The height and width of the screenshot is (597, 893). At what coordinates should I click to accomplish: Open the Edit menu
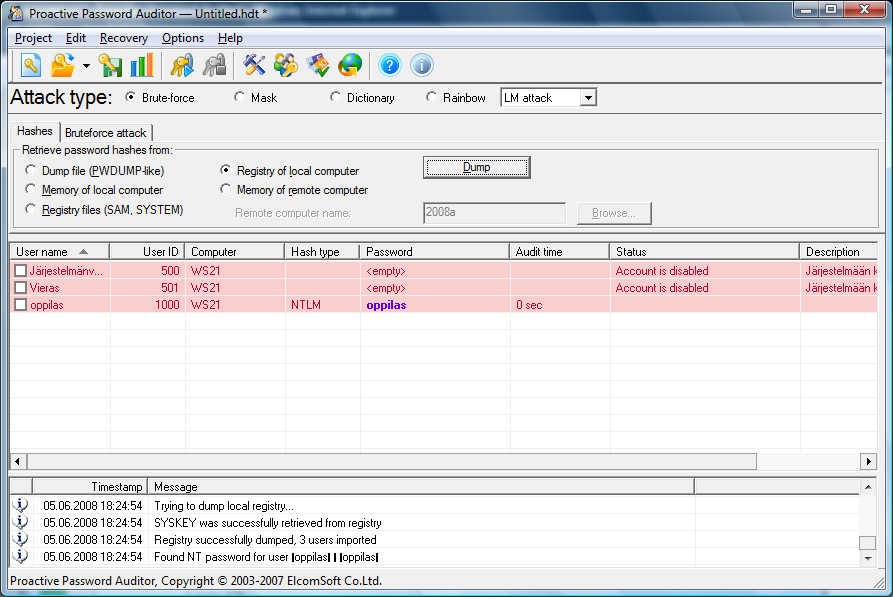tap(76, 38)
